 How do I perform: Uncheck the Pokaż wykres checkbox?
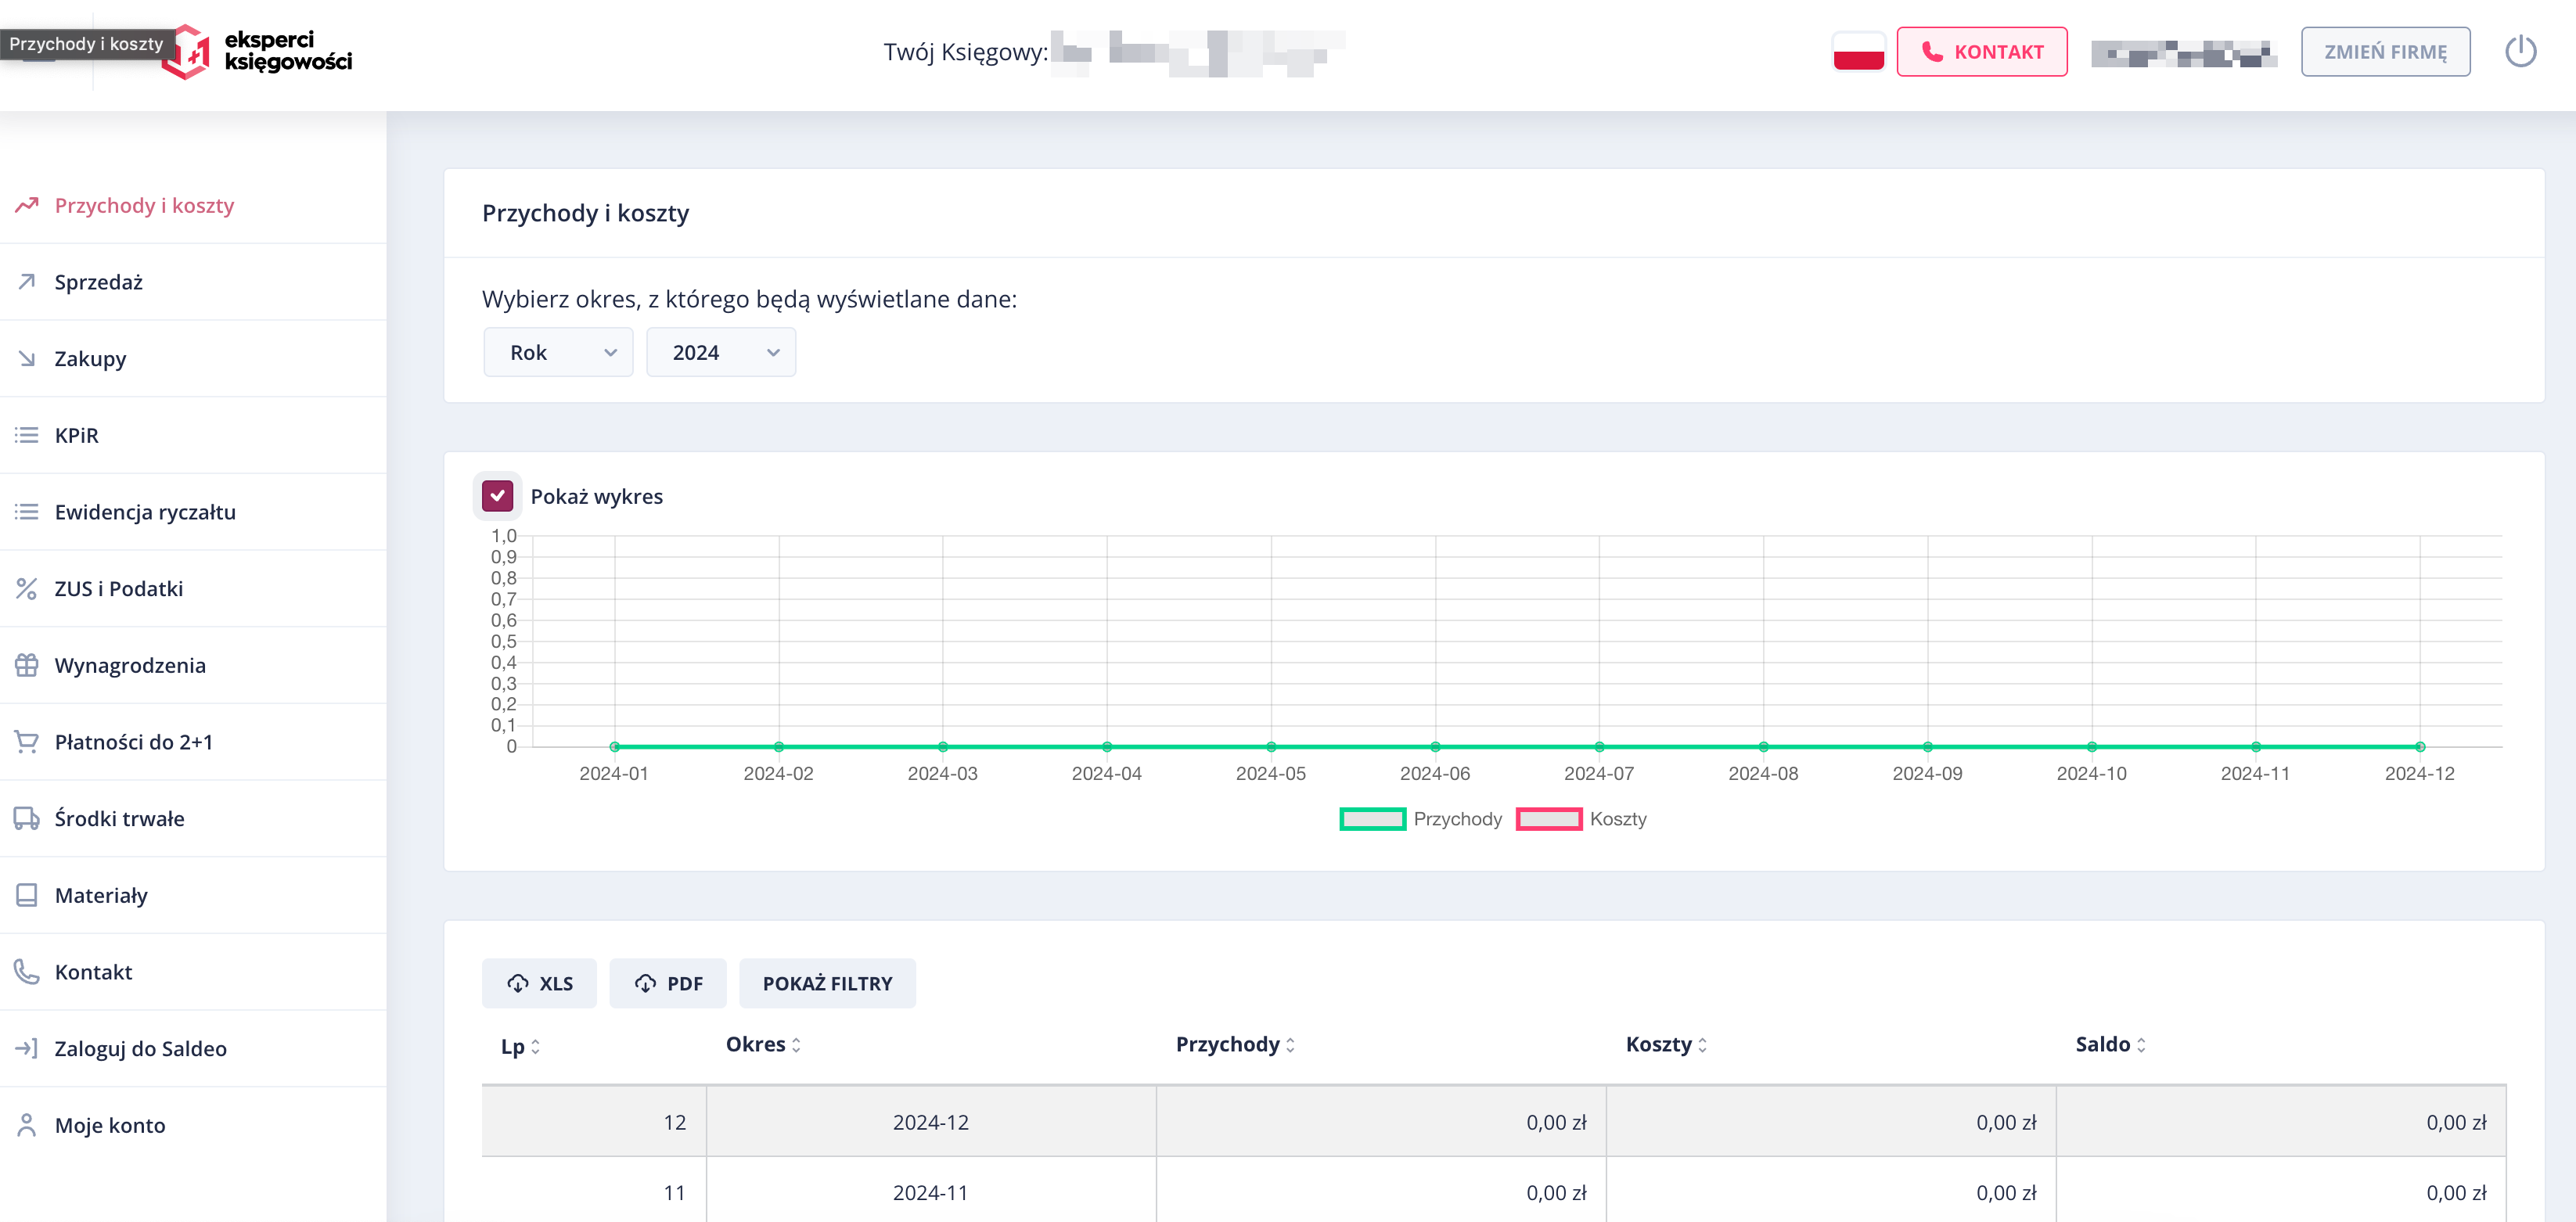coord(497,496)
